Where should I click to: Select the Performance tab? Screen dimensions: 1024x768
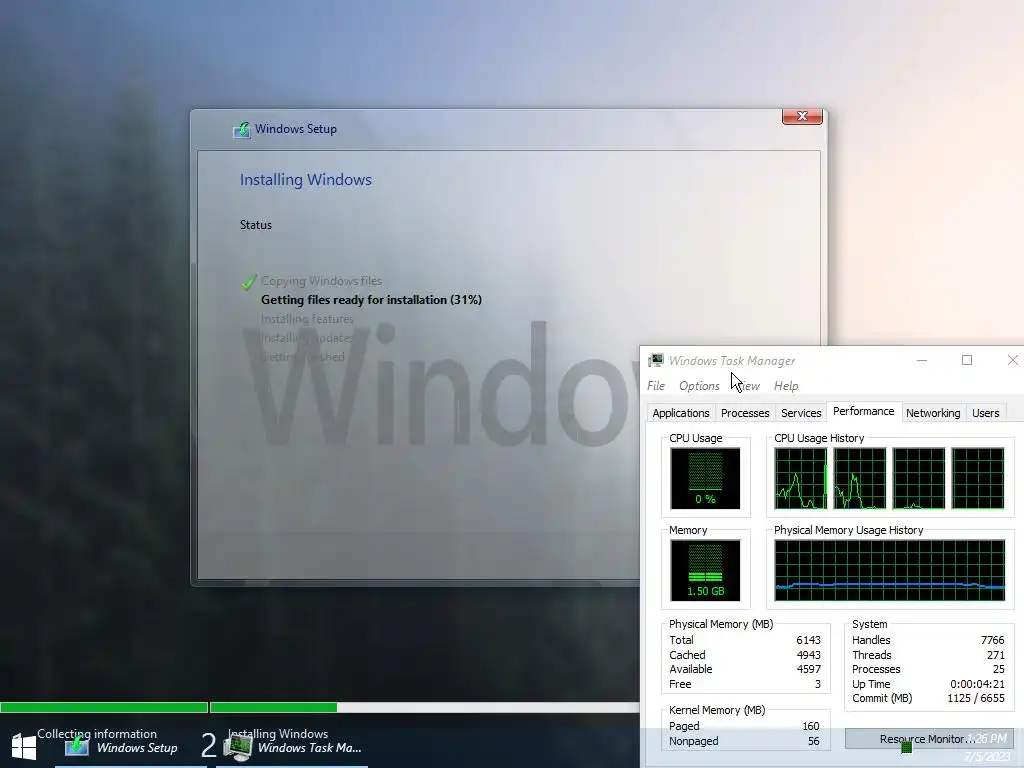coord(863,411)
